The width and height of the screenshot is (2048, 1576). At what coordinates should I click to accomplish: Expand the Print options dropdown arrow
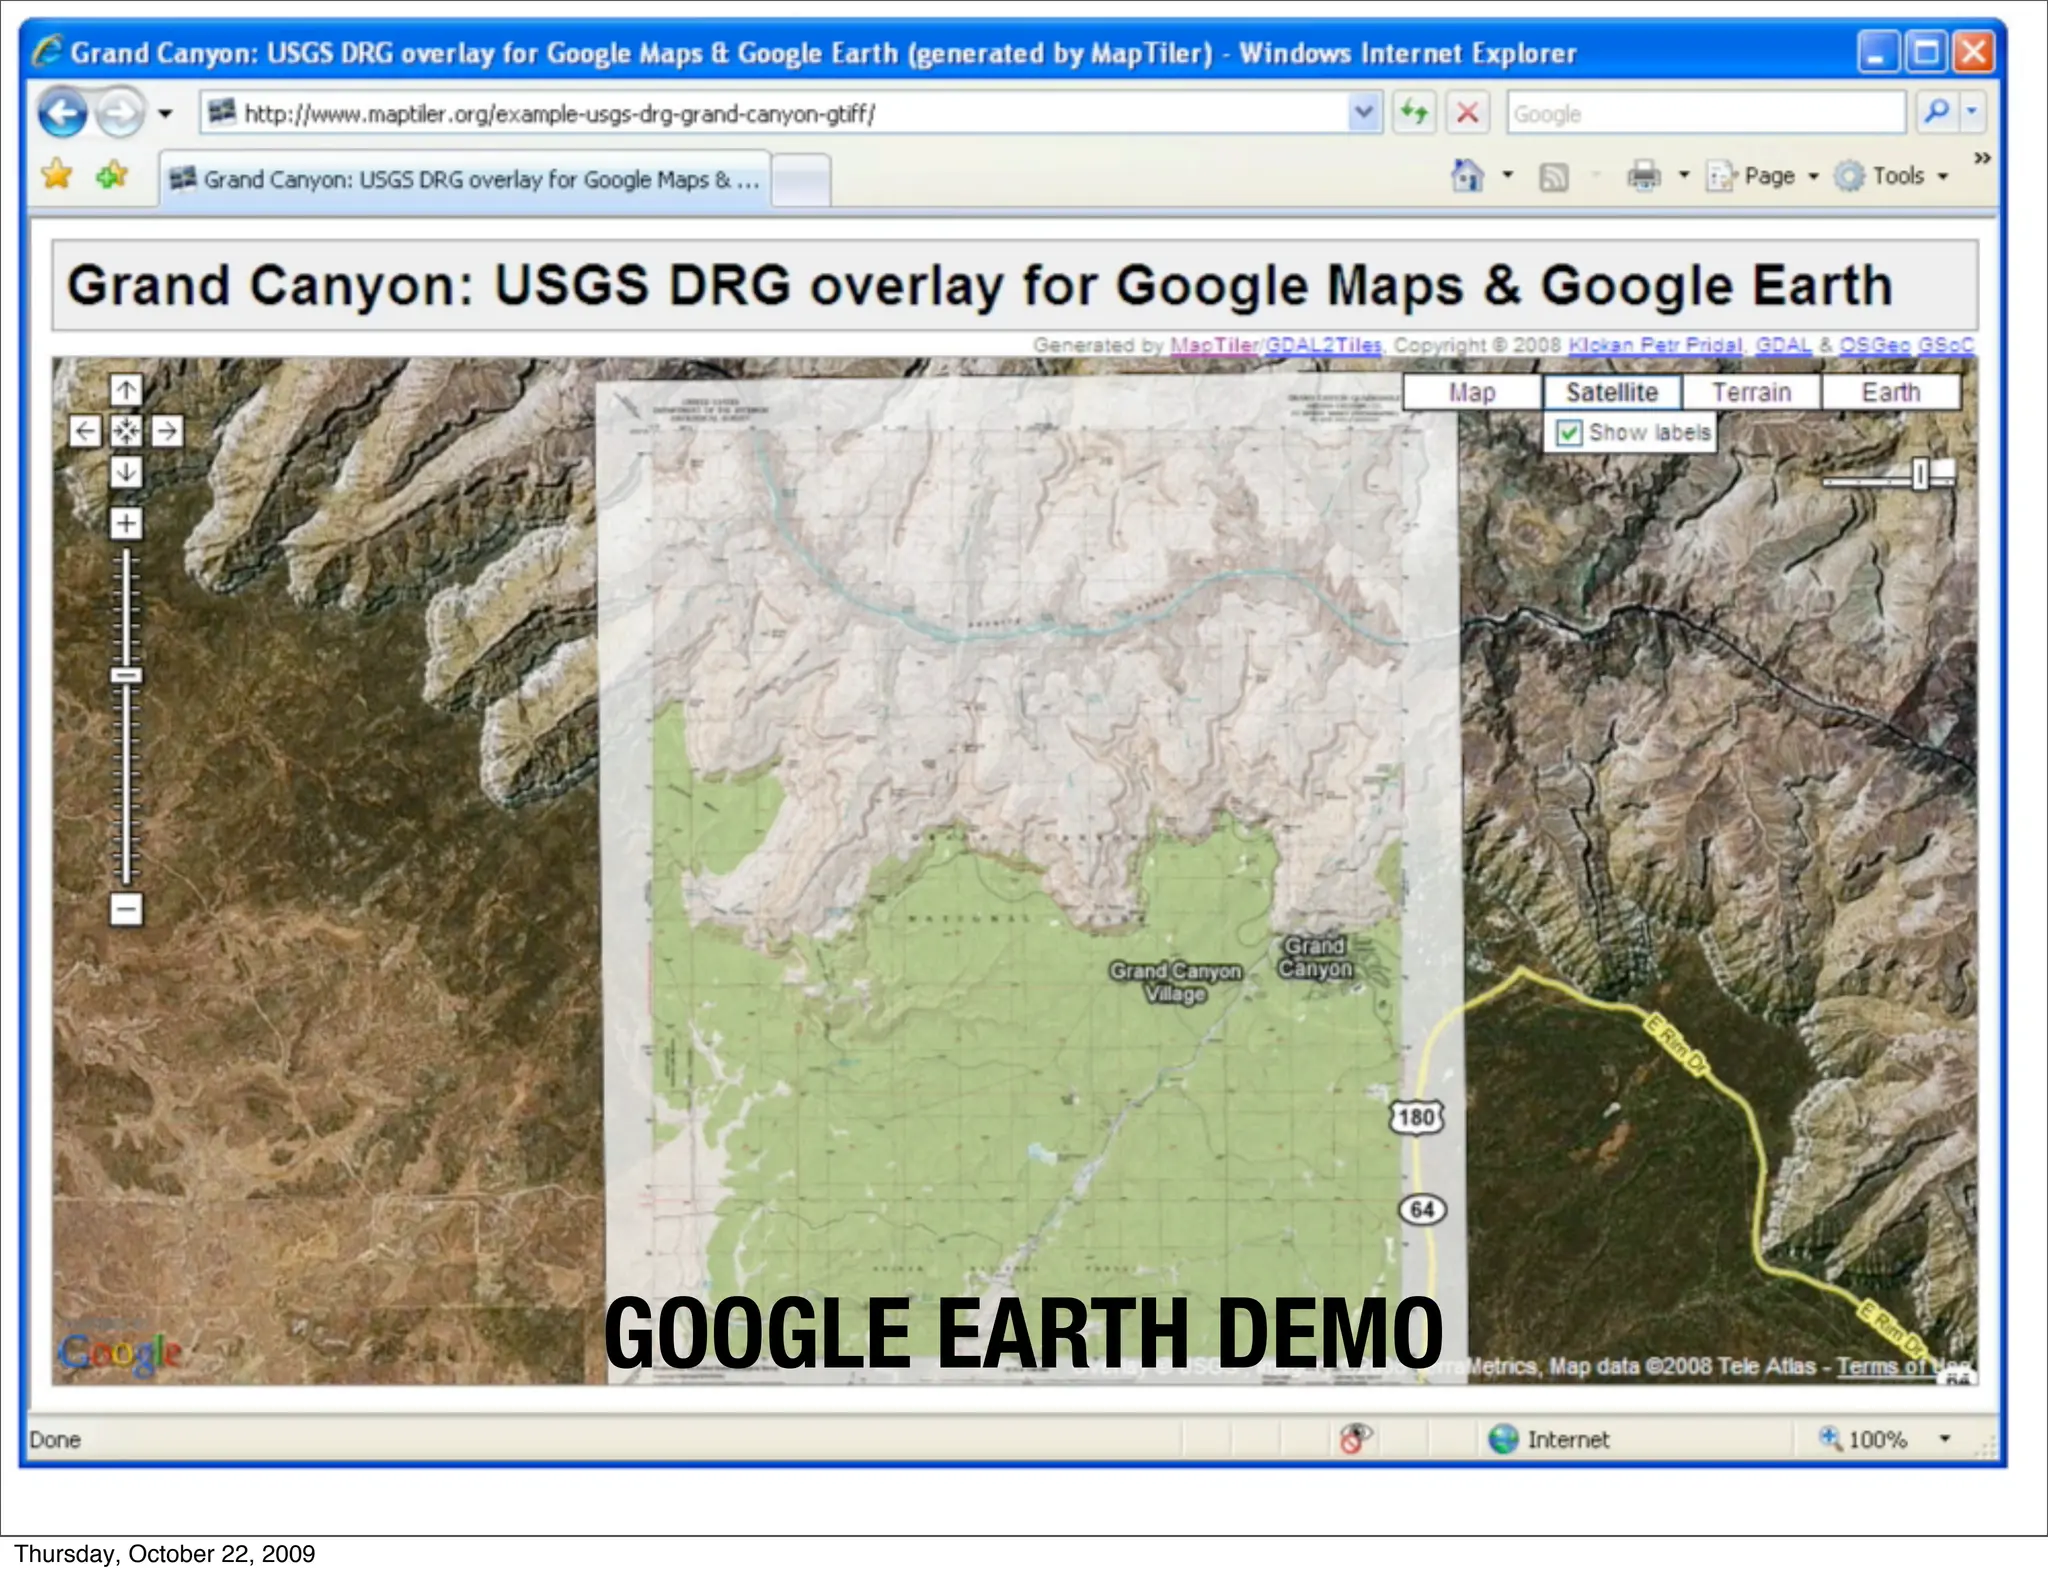point(1684,176)
